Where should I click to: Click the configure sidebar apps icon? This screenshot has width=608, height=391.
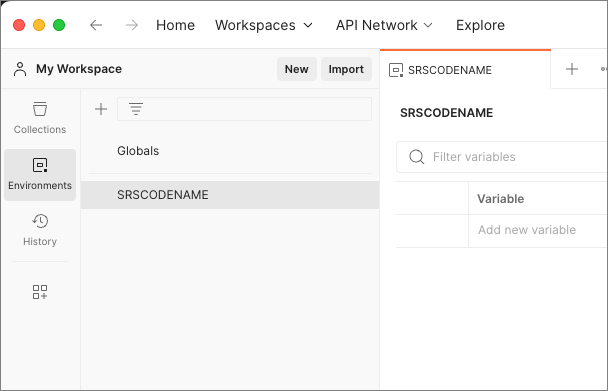(x=40, y=292)
